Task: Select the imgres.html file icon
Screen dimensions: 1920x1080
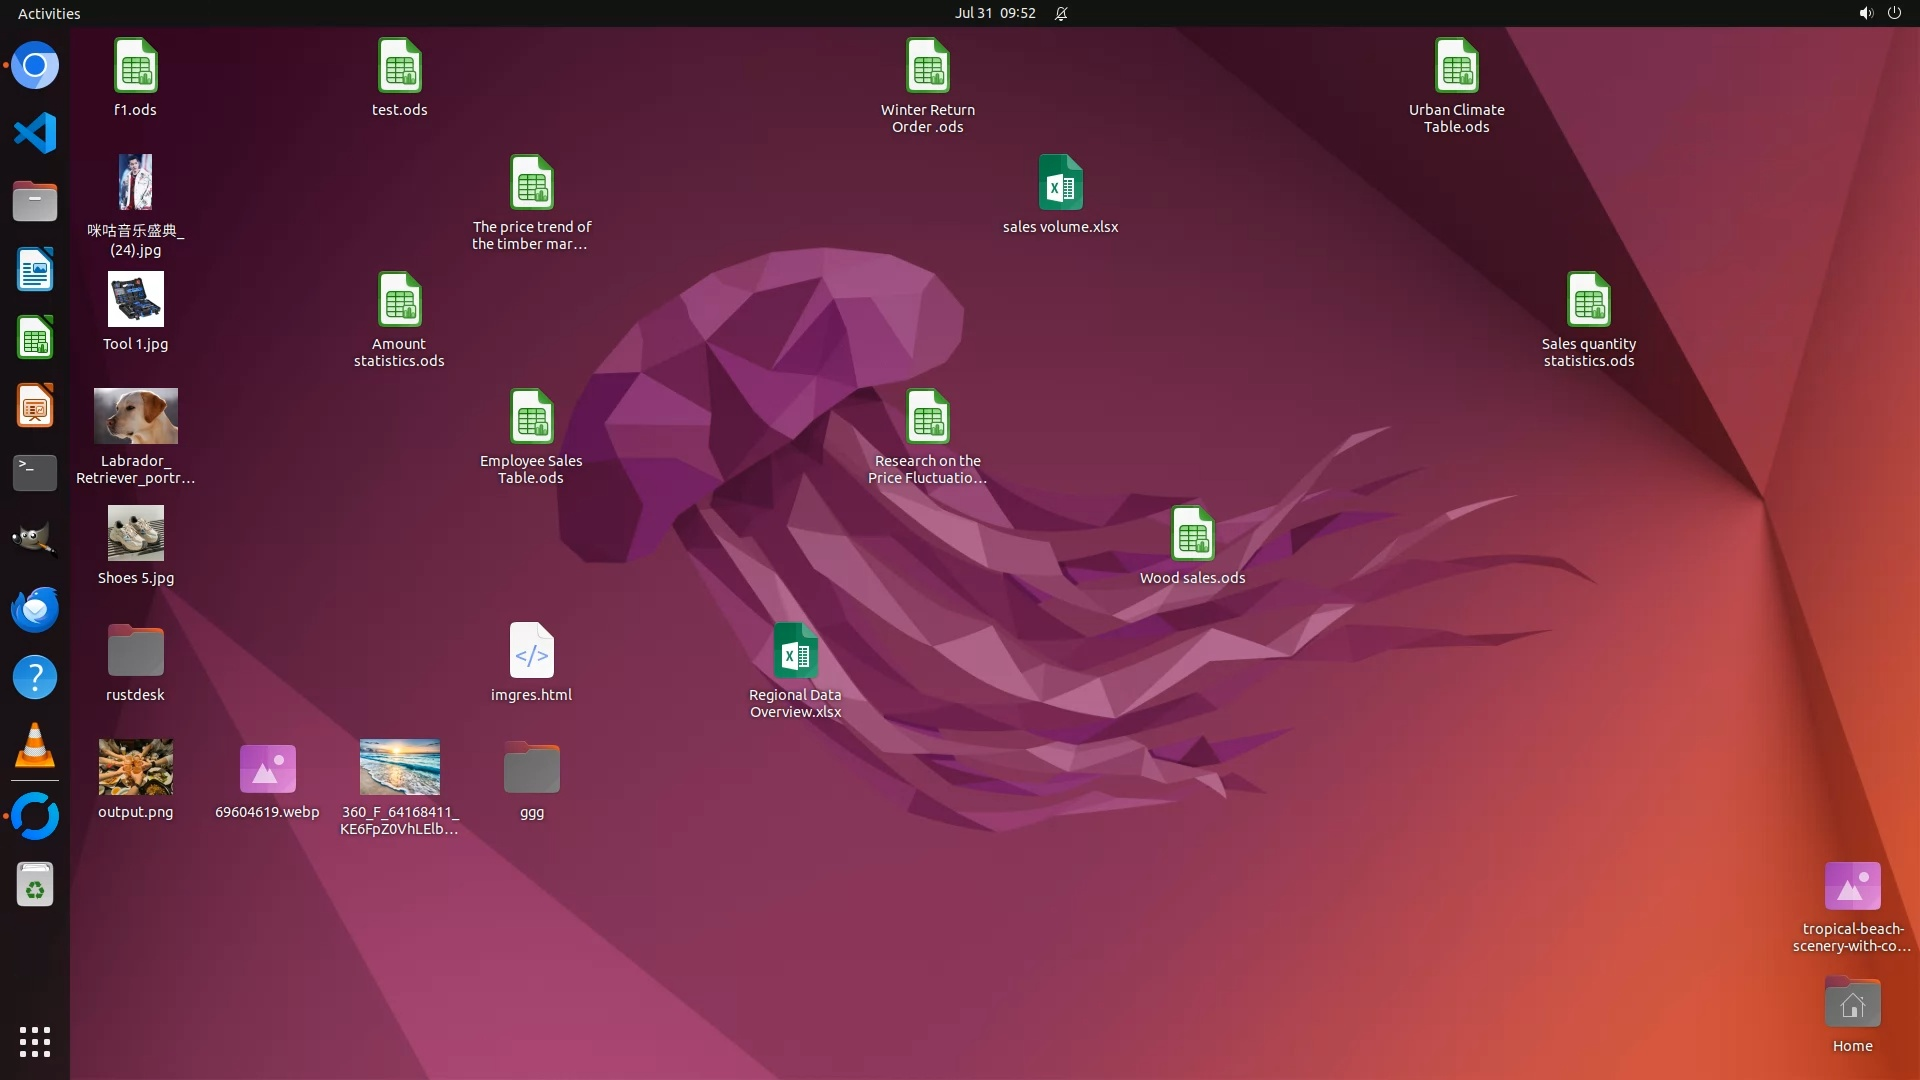Action: [531, 651]
